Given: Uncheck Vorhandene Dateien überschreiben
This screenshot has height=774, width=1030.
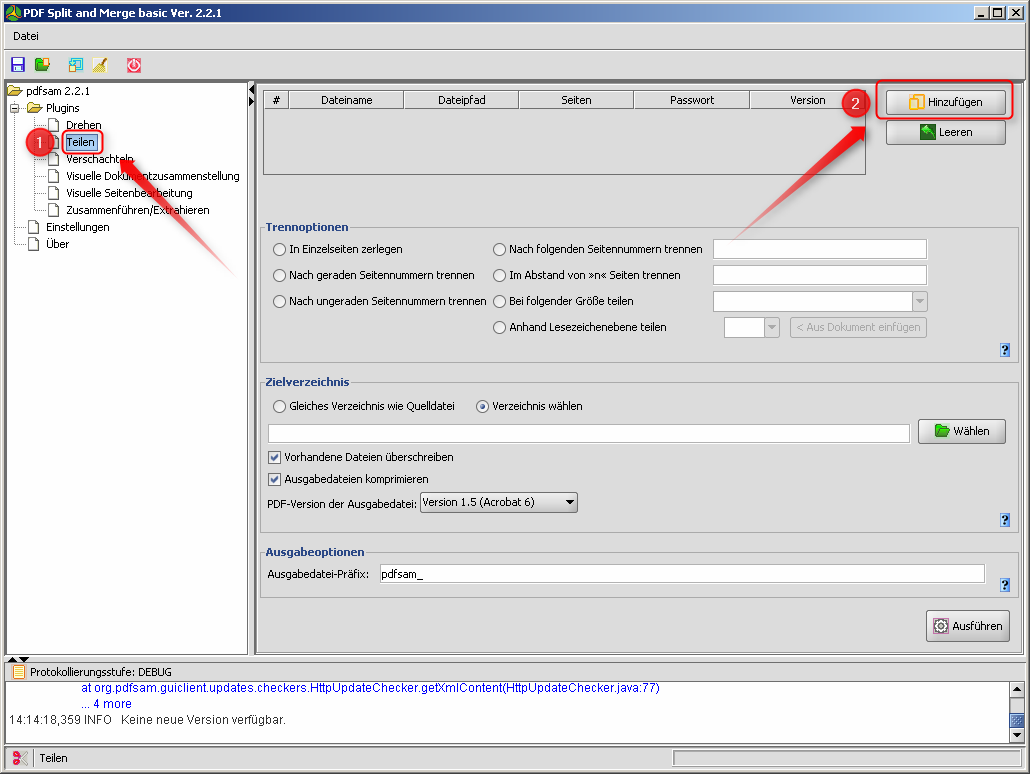Looking at the screenshot, I should (x=273, y=456).
